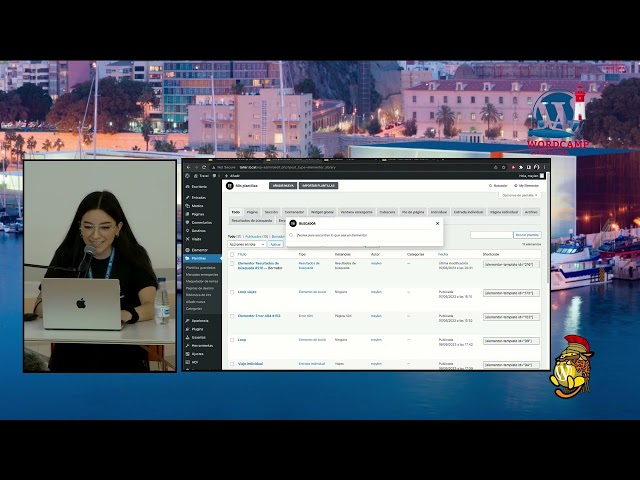Open Apariencia in the WordPress sidebar

coord(202,321)
